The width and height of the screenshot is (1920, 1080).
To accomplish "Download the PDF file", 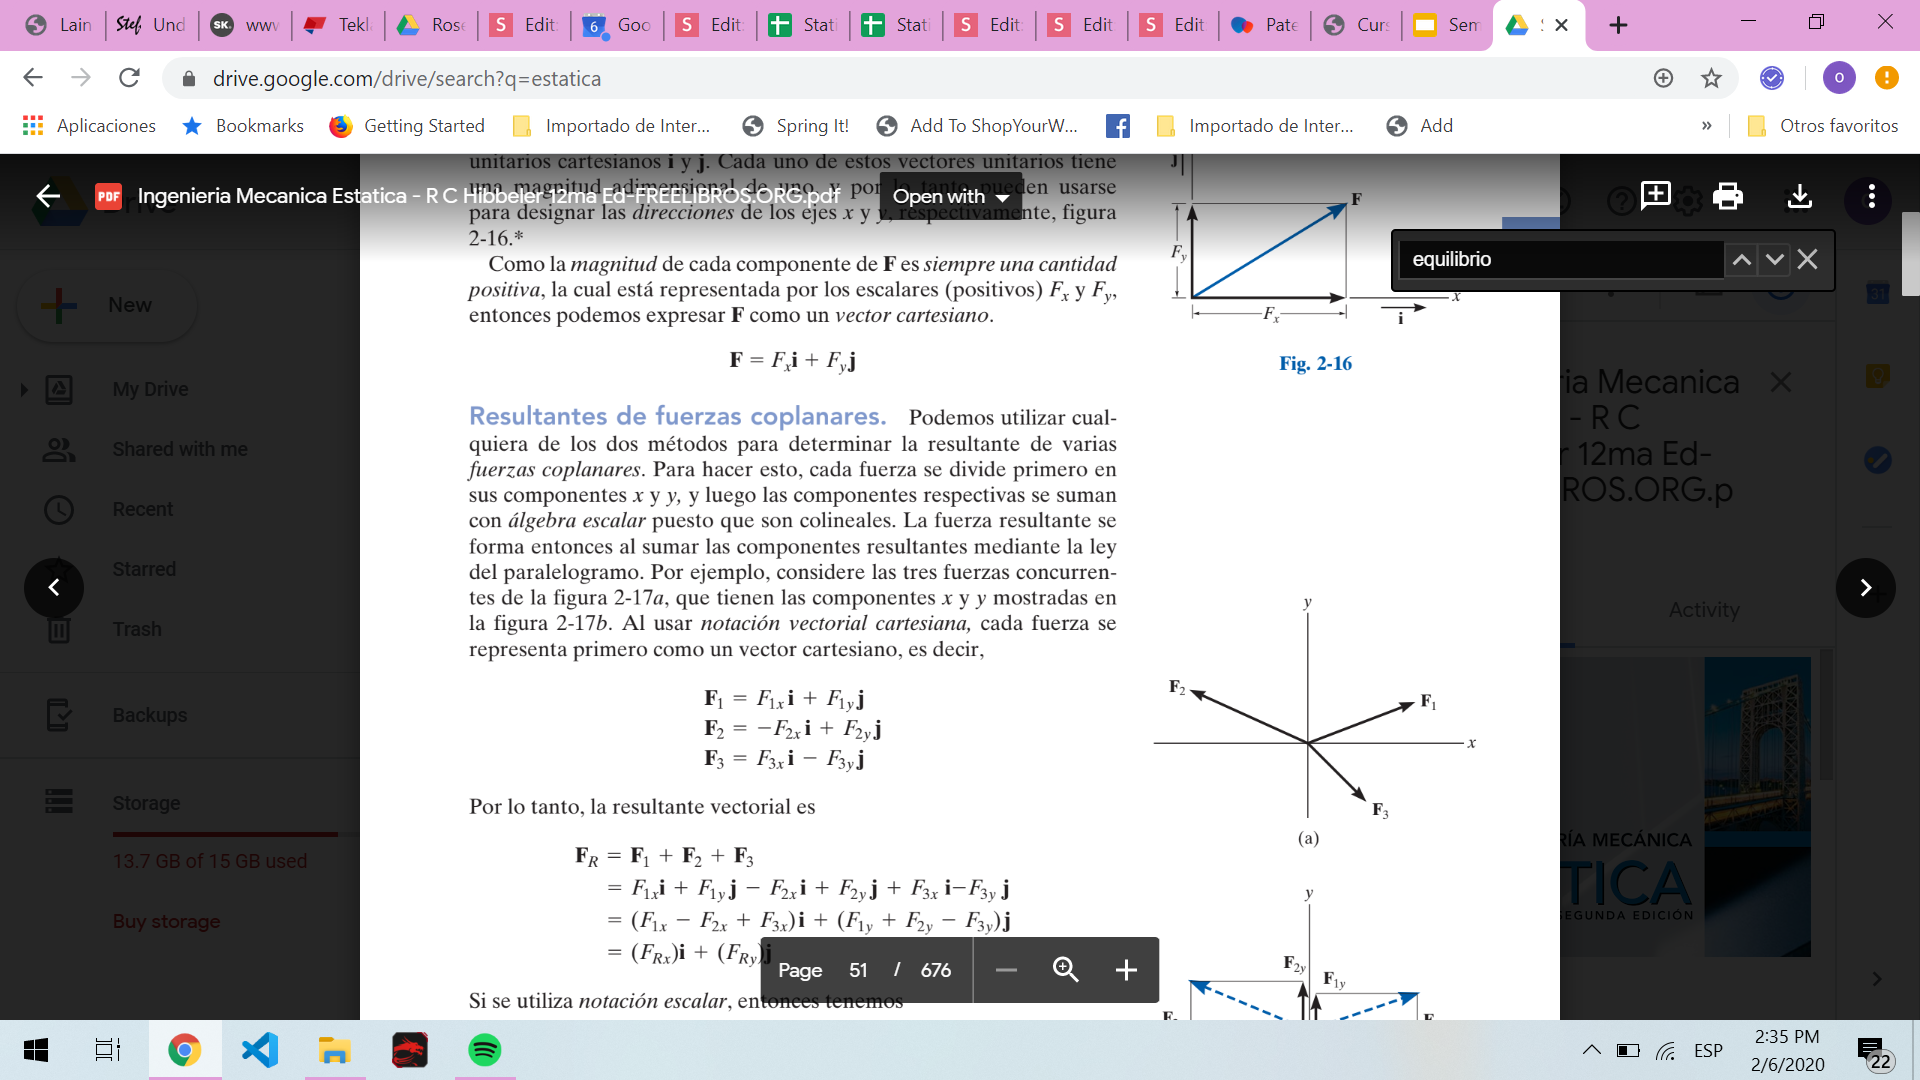I will click(1799, 196).
